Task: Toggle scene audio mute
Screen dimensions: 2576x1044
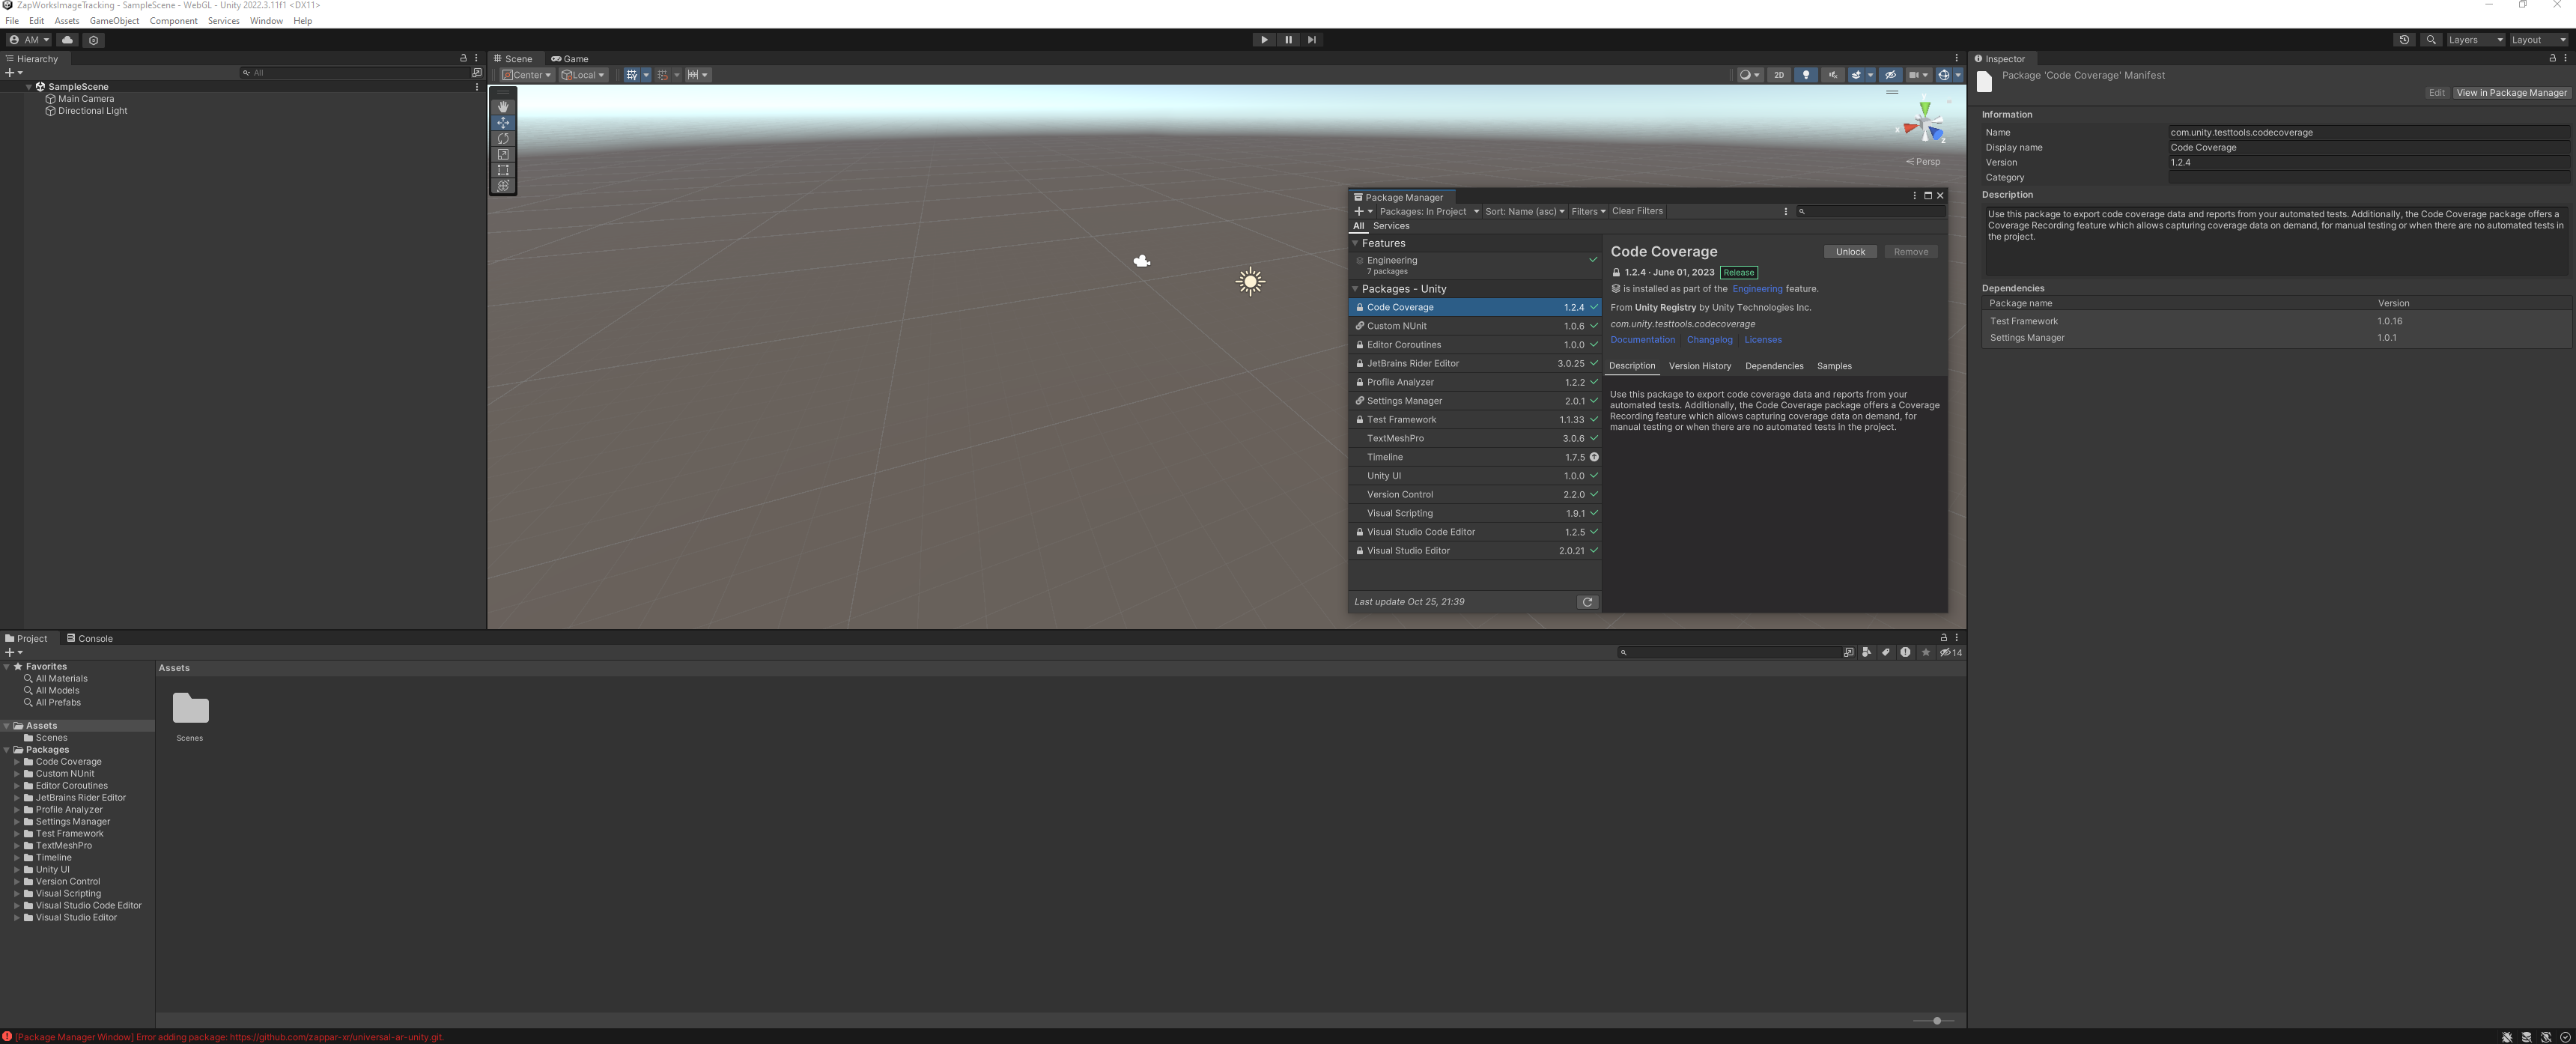Action: click(1833, 75)
